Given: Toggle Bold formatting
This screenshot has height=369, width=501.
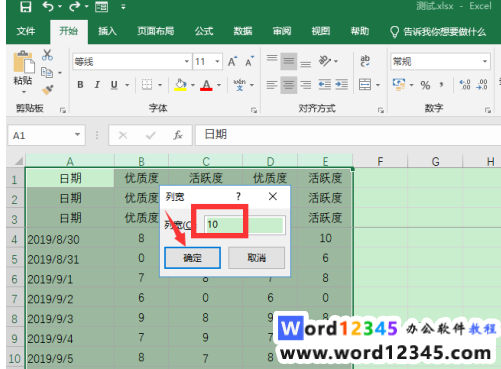Looking at the screenshot, I should click(x=80, y=85).
